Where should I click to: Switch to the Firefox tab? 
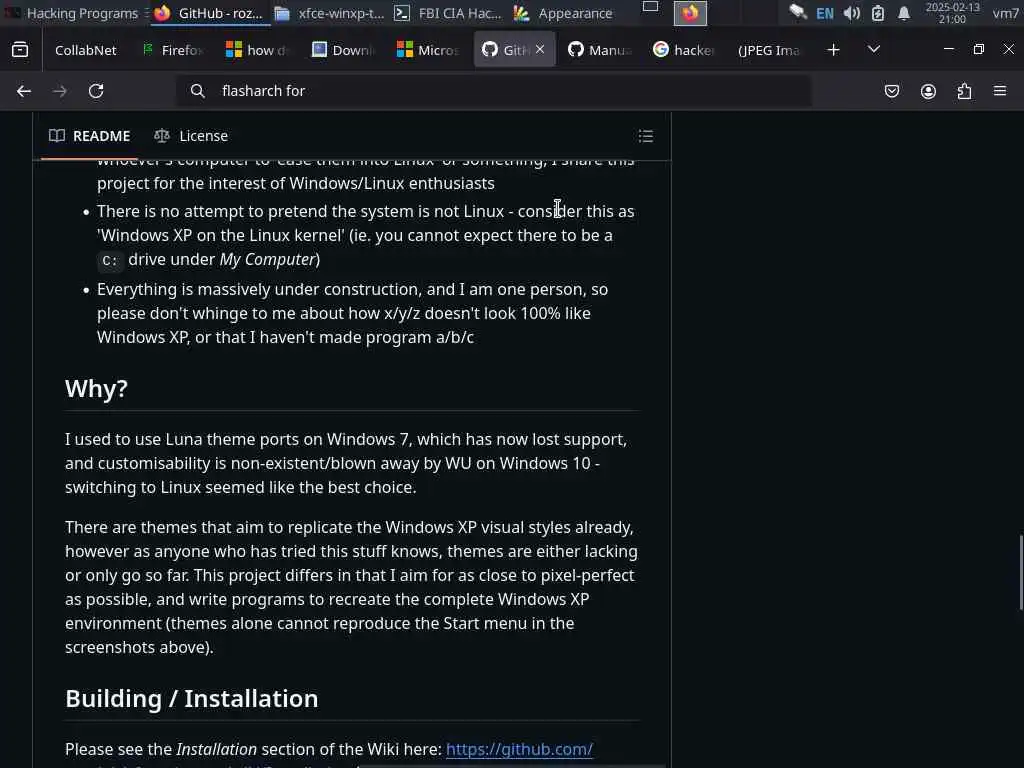coord(172,50)
